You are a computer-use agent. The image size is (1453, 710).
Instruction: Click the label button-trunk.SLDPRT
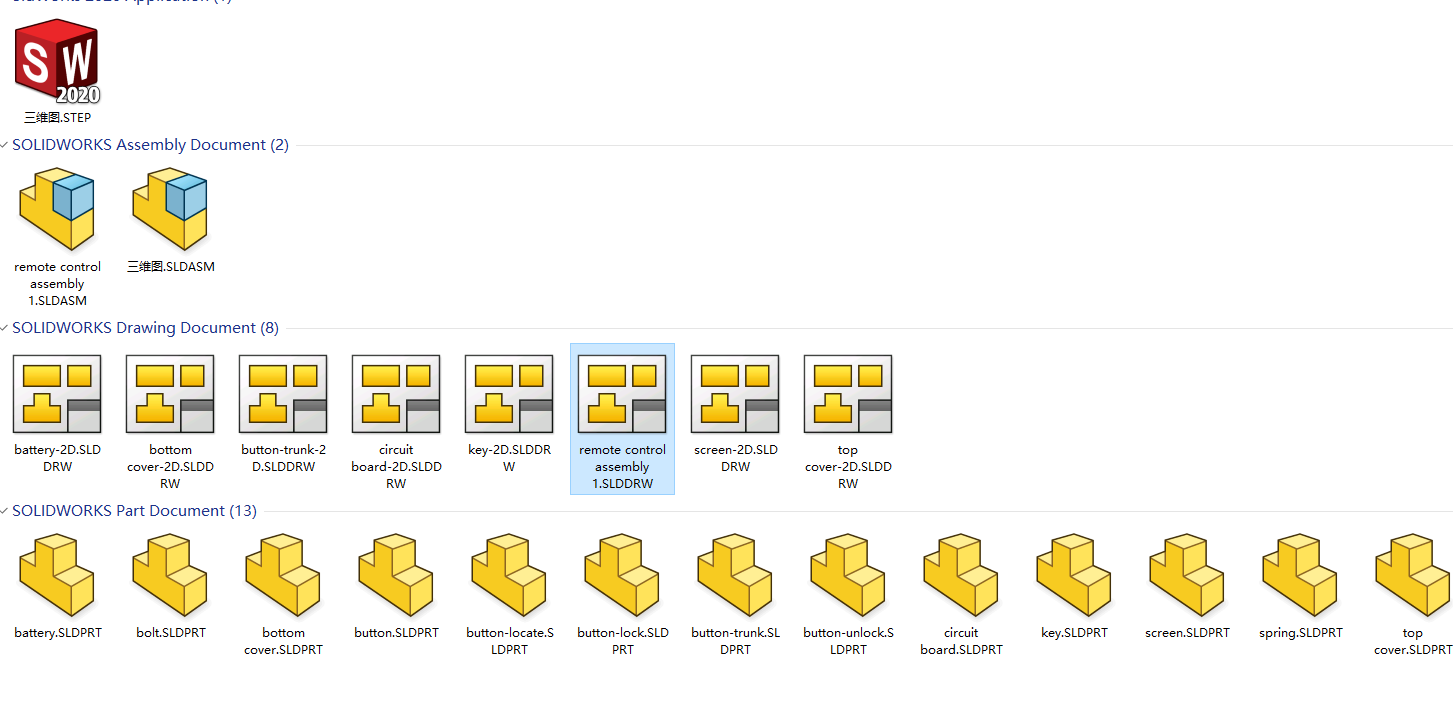(x=735, y=641)
